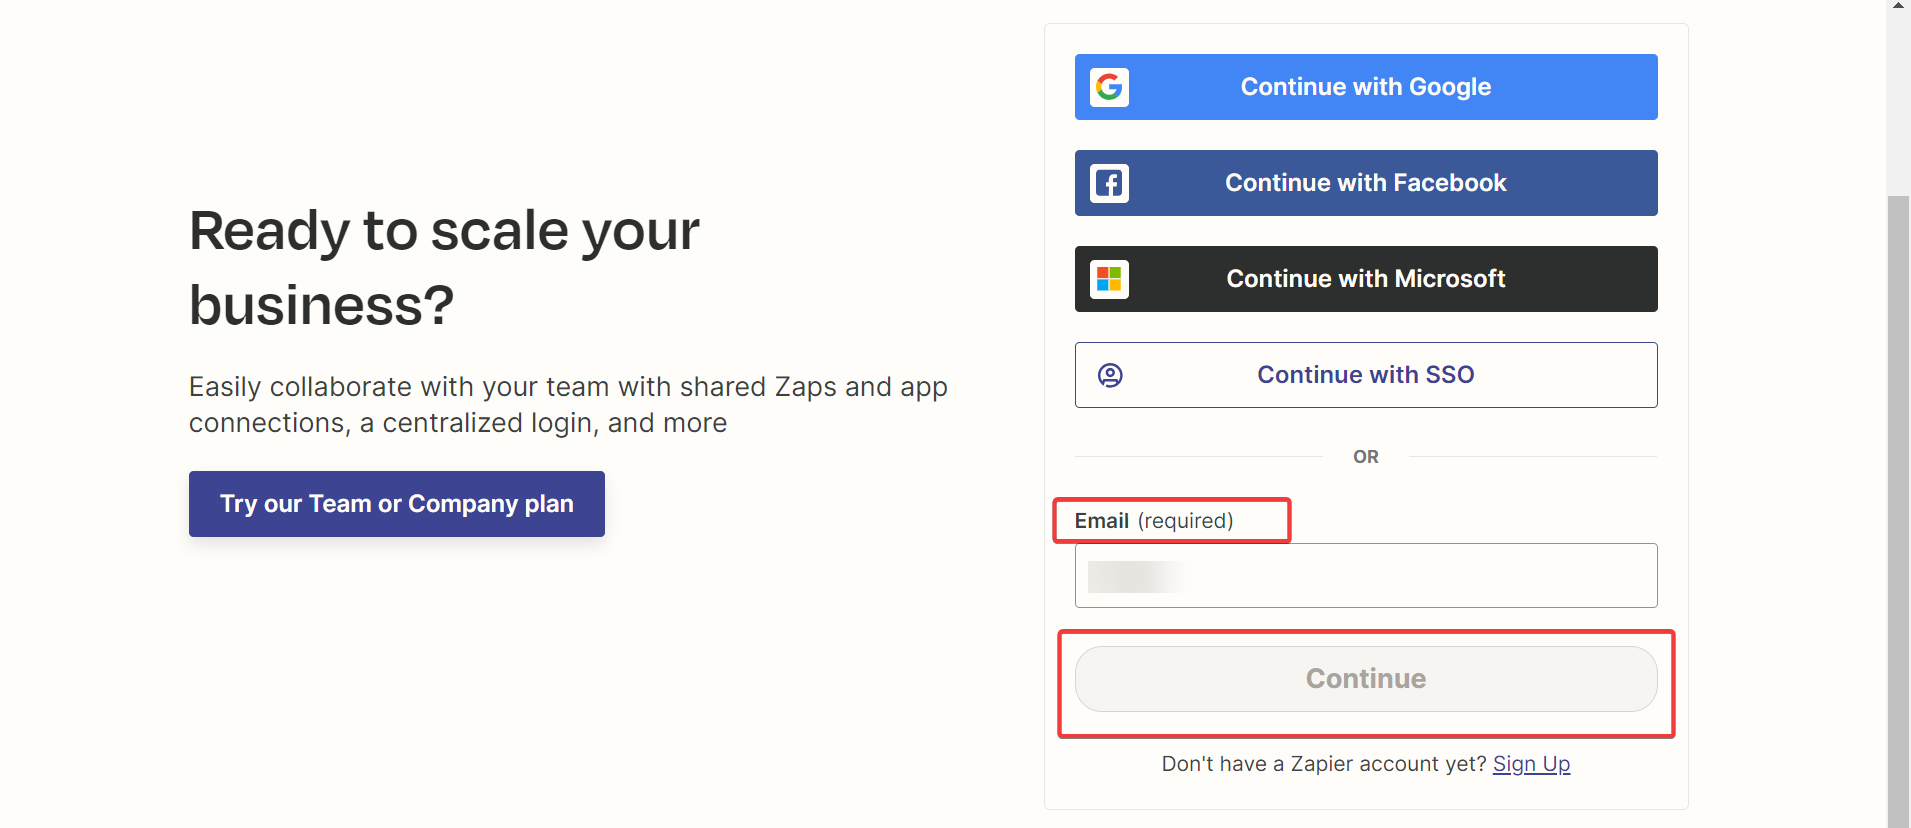The width and height of the screenshot is (1911, 828).
Task: Click the scroll-up arrow on the scrollbar
Action: 1898,6
